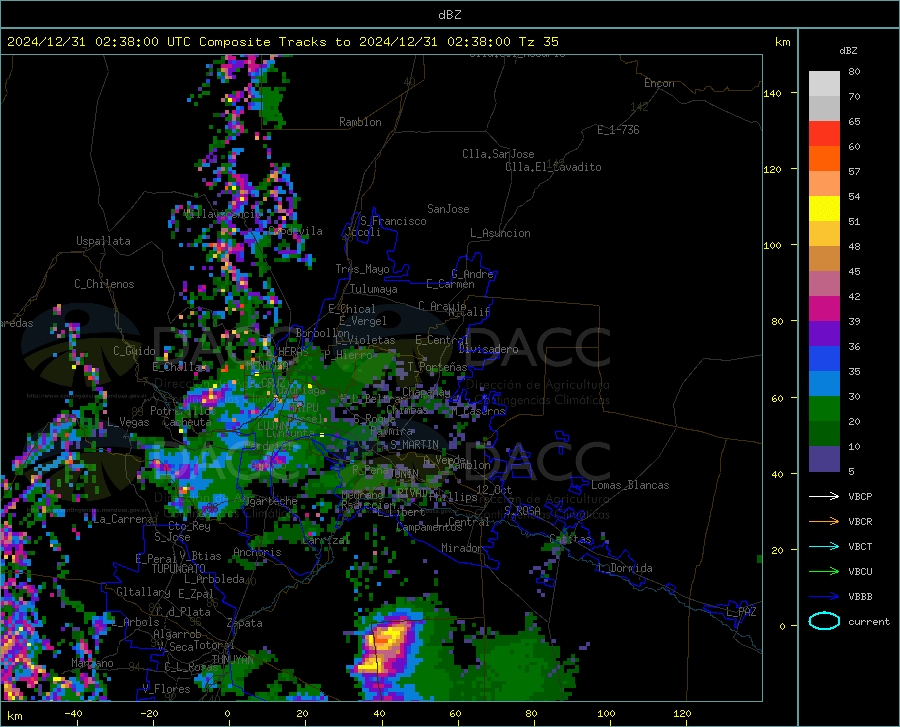This screenshot has height=727, width=900.
Task: Click the cyan VBCT arrow legend icon
Action: 824,546
